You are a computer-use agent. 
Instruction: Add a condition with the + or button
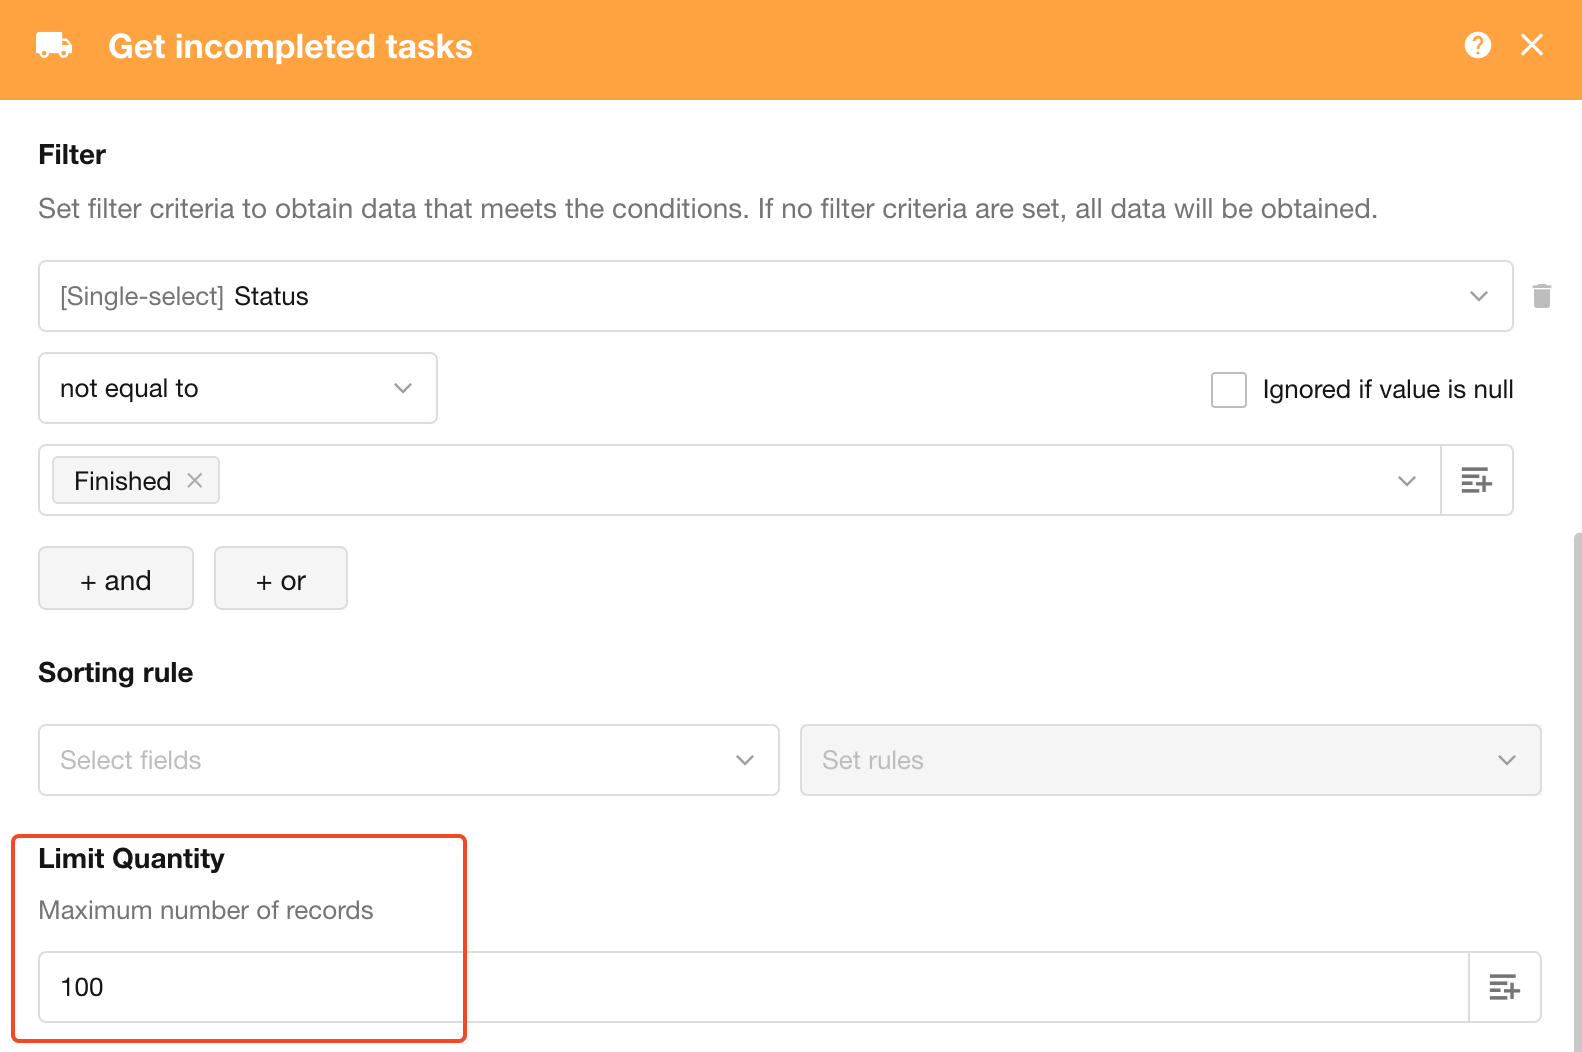coord(281,578)
